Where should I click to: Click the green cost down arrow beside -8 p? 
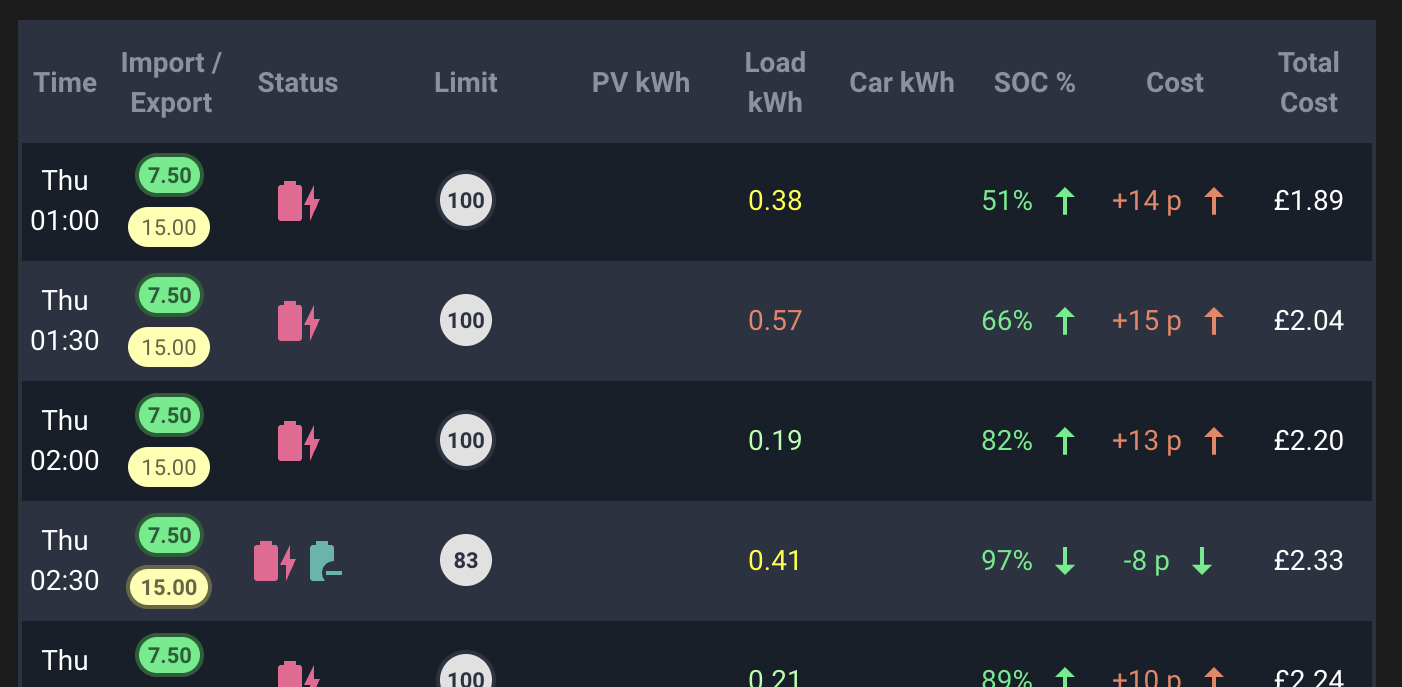pos(1202,561)
